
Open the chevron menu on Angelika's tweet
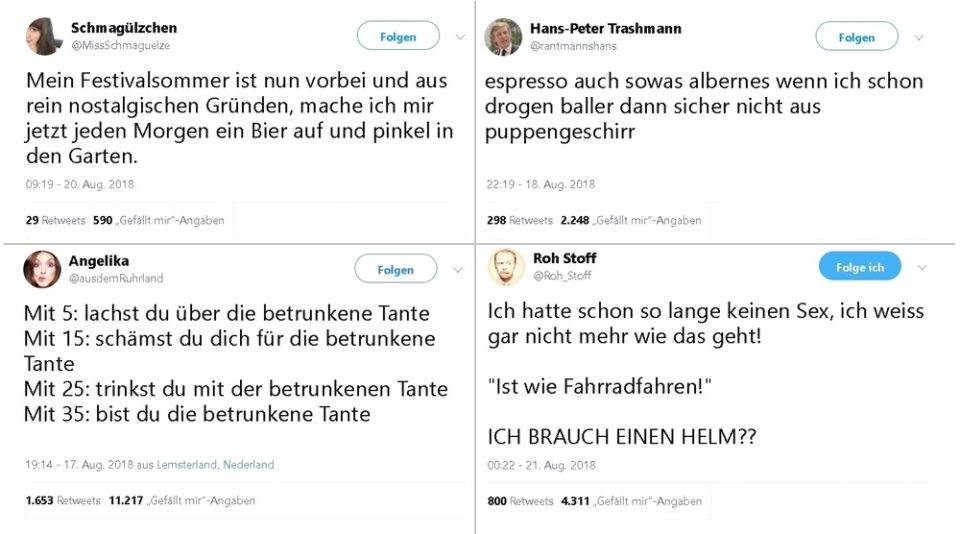(x=457, y=269)
